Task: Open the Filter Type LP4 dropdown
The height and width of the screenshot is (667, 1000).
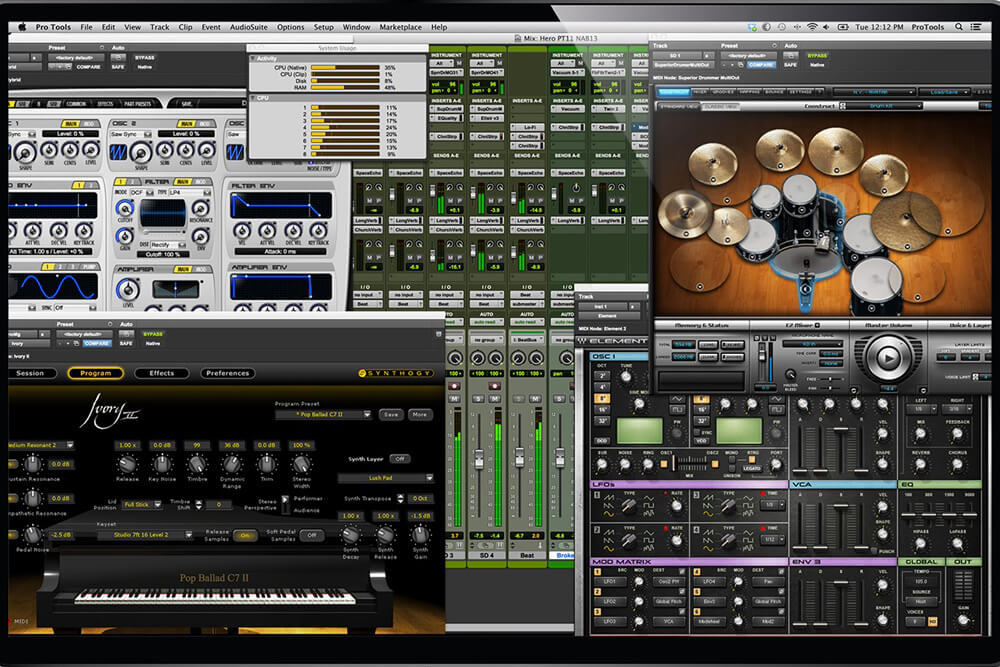Action: tap(188, 192)
